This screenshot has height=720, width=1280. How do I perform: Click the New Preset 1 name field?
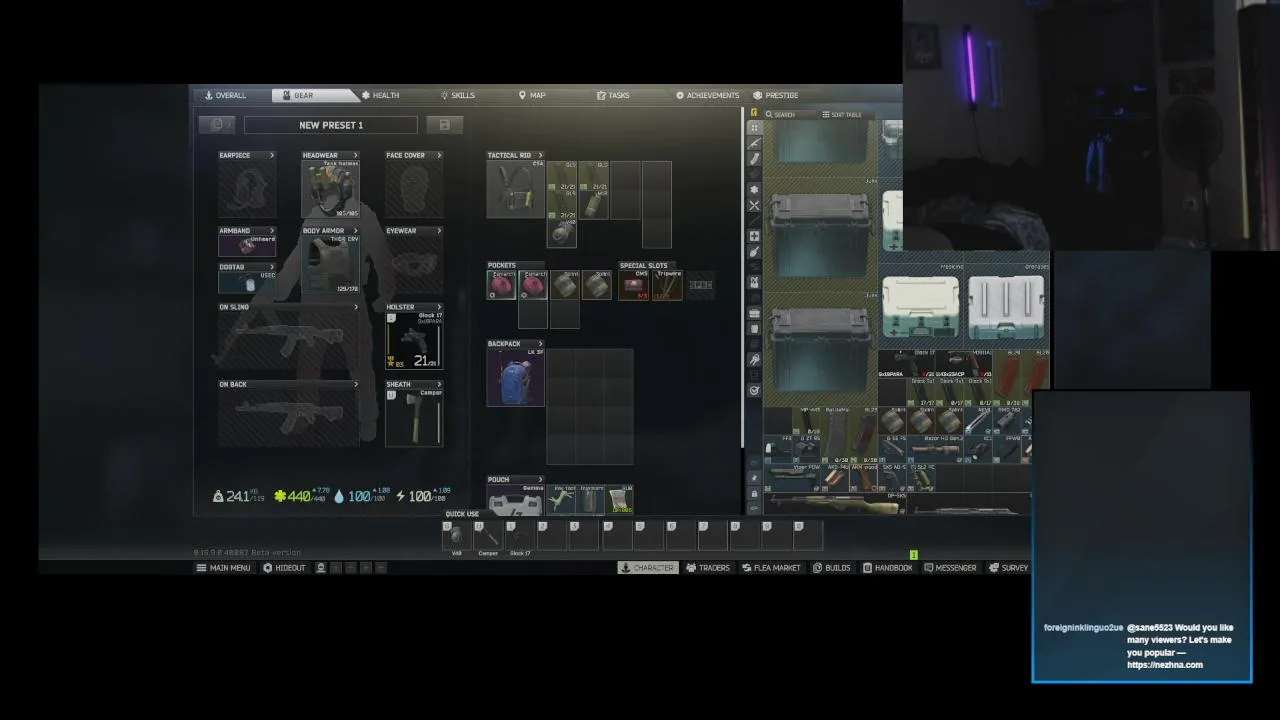(331, 125)
